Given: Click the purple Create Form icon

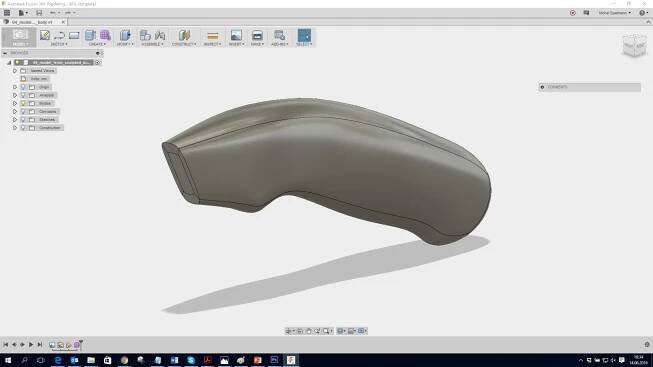Looking at the screenshot, I should tap(105, 35).
